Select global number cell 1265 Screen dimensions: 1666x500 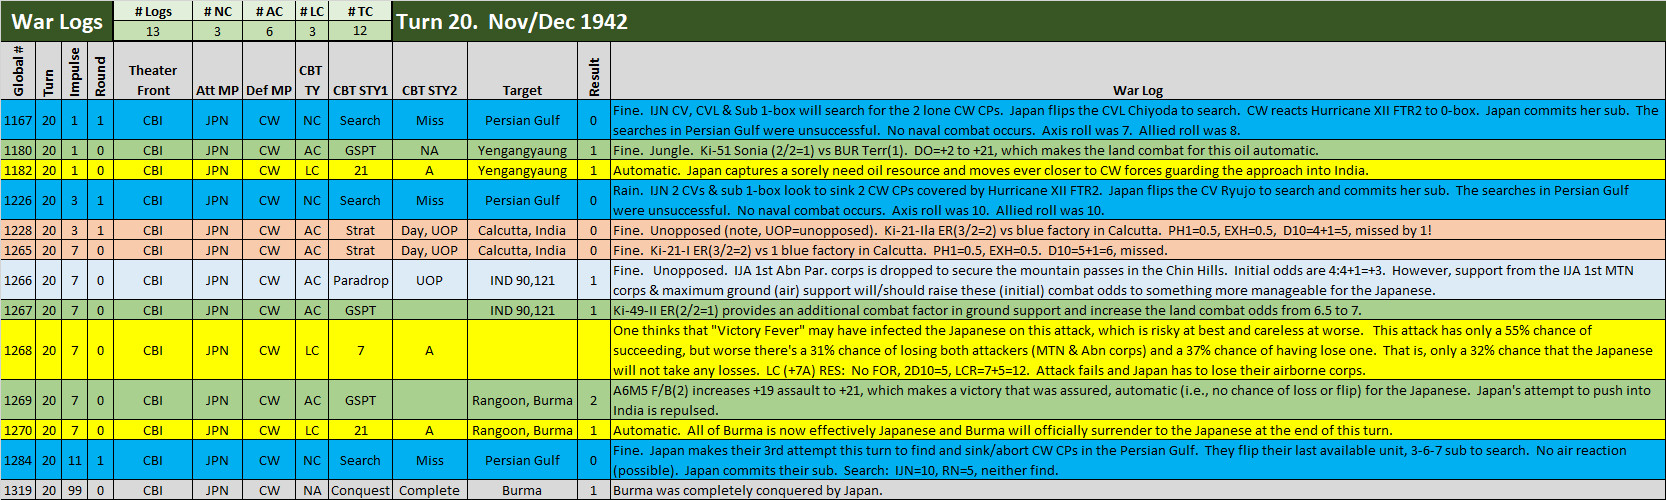pyautogui.click(x=18, y=250)
